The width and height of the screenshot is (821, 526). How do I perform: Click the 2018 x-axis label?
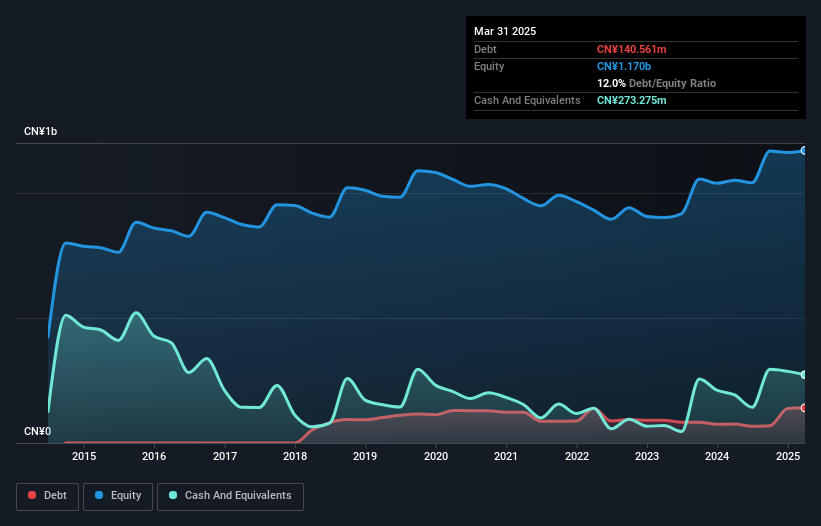(x=295, y=456)
